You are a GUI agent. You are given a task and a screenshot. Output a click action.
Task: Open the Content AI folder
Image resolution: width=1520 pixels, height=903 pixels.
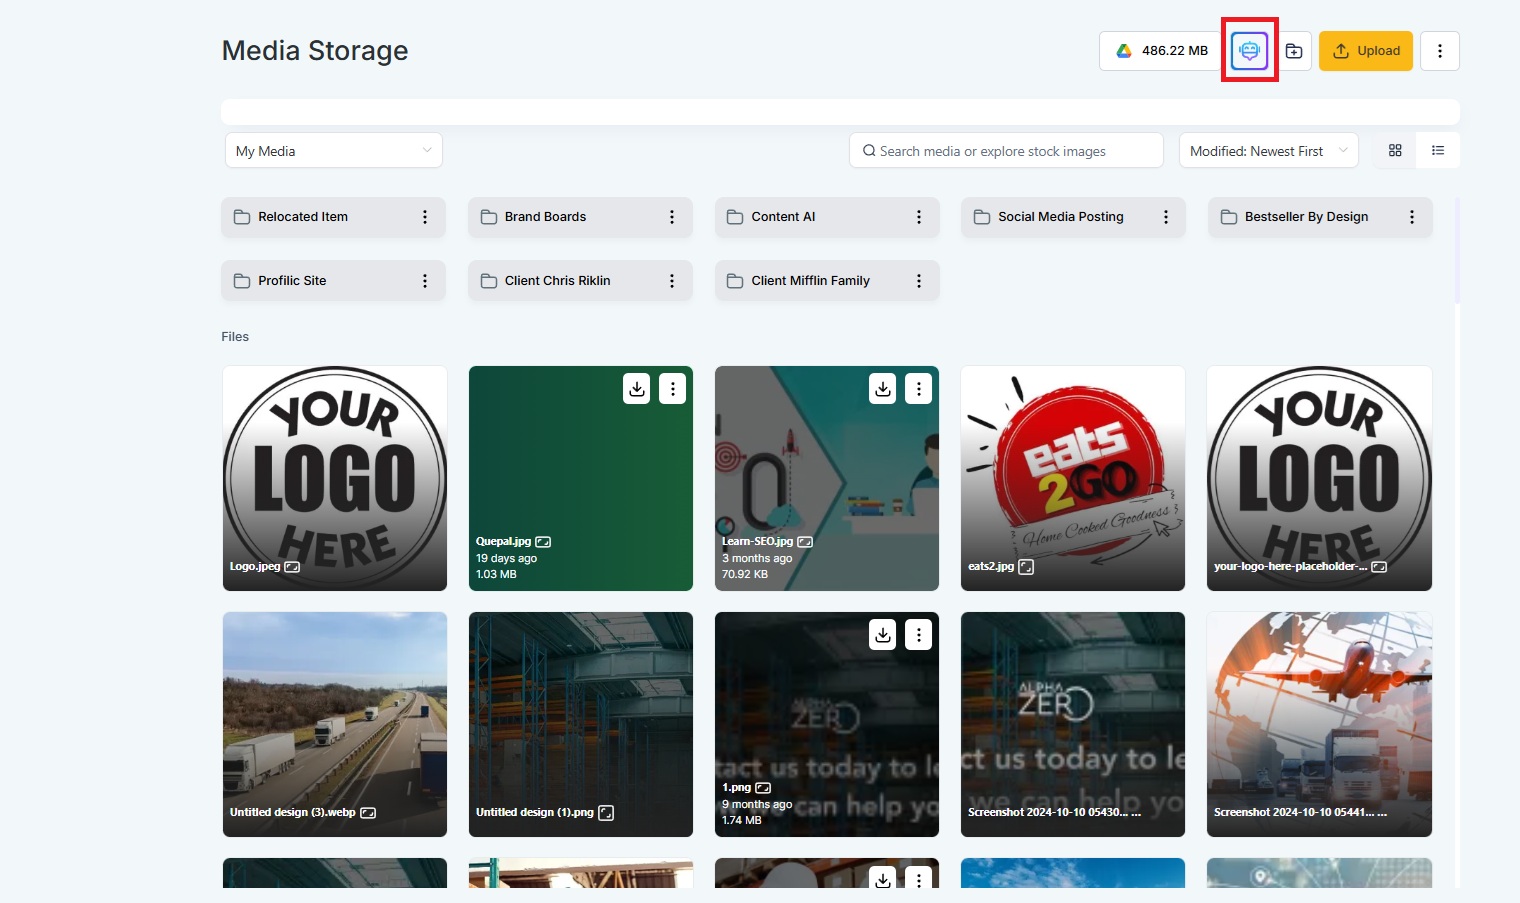coord(783,217)
